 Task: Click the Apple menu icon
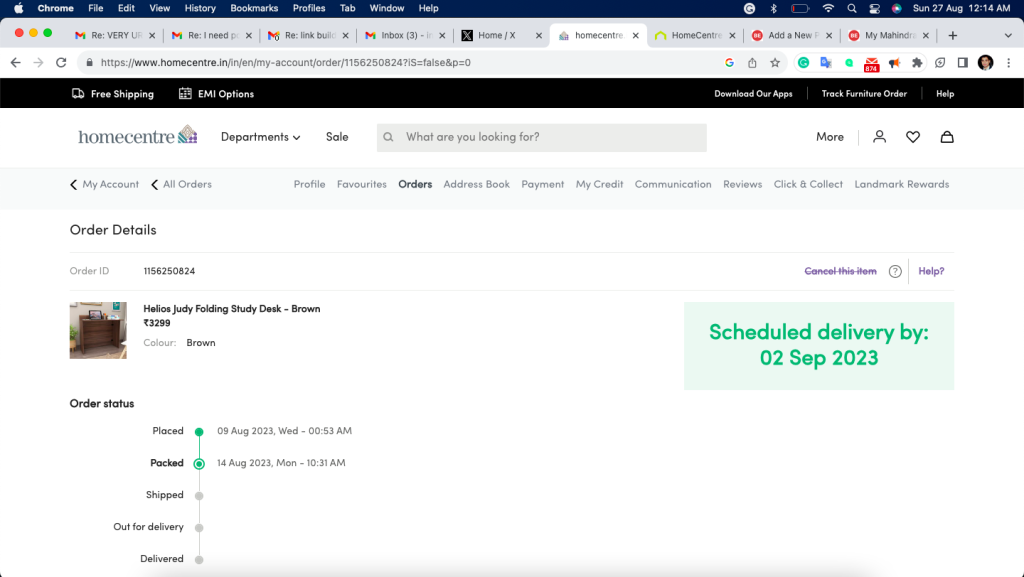coord(18,8)
